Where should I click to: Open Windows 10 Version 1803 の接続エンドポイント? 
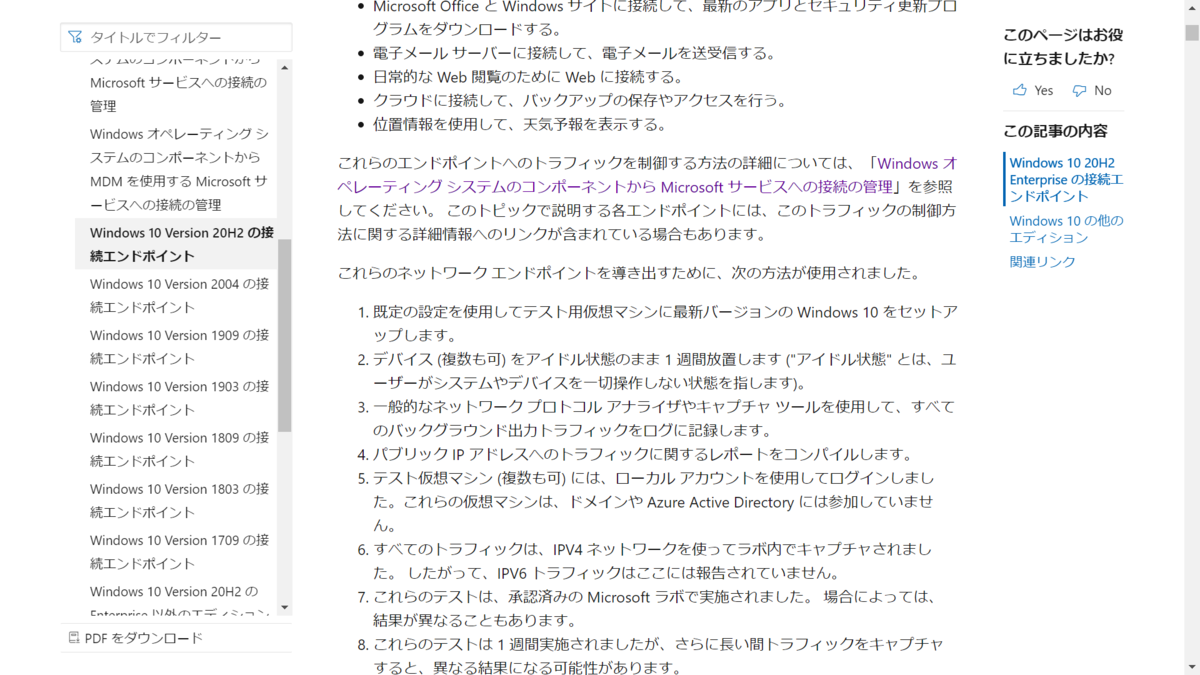pyautogui.click(x=180, y=501)
